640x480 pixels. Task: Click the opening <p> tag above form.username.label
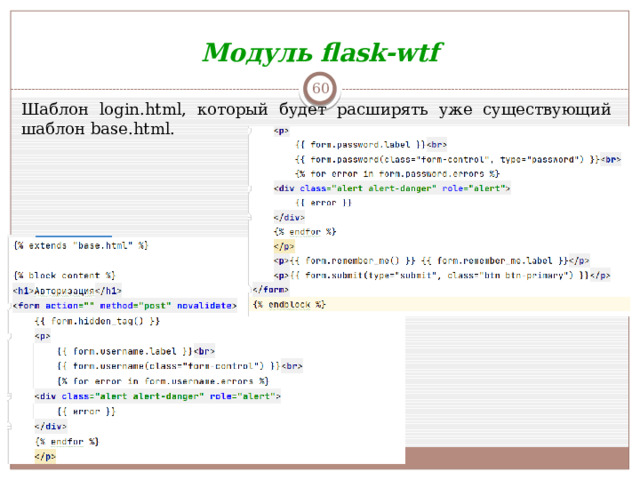pos(42,336)
